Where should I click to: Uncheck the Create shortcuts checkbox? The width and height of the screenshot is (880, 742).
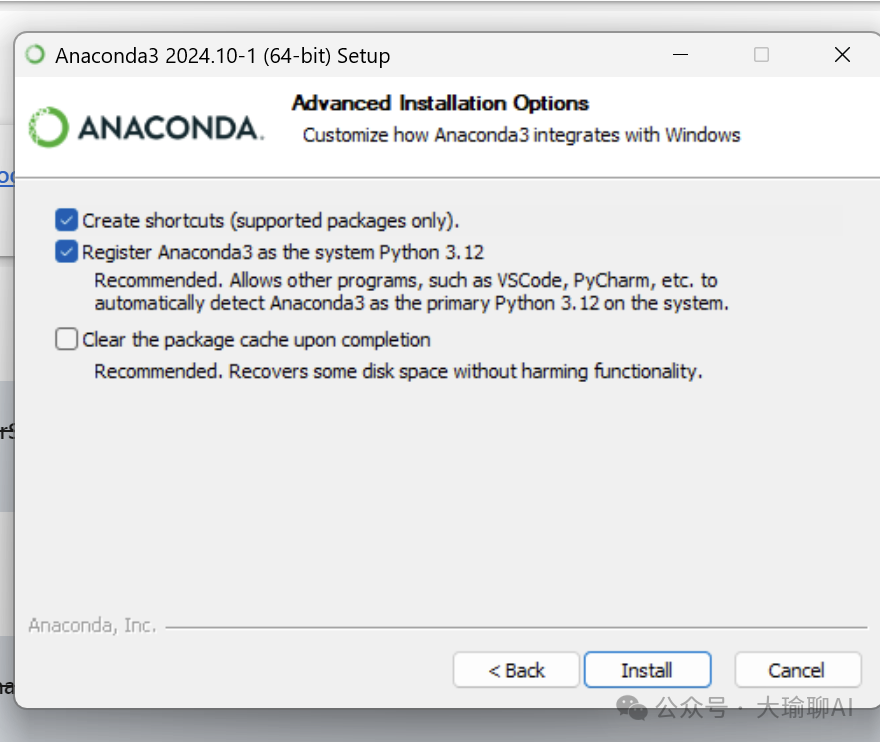coord(67,220)
